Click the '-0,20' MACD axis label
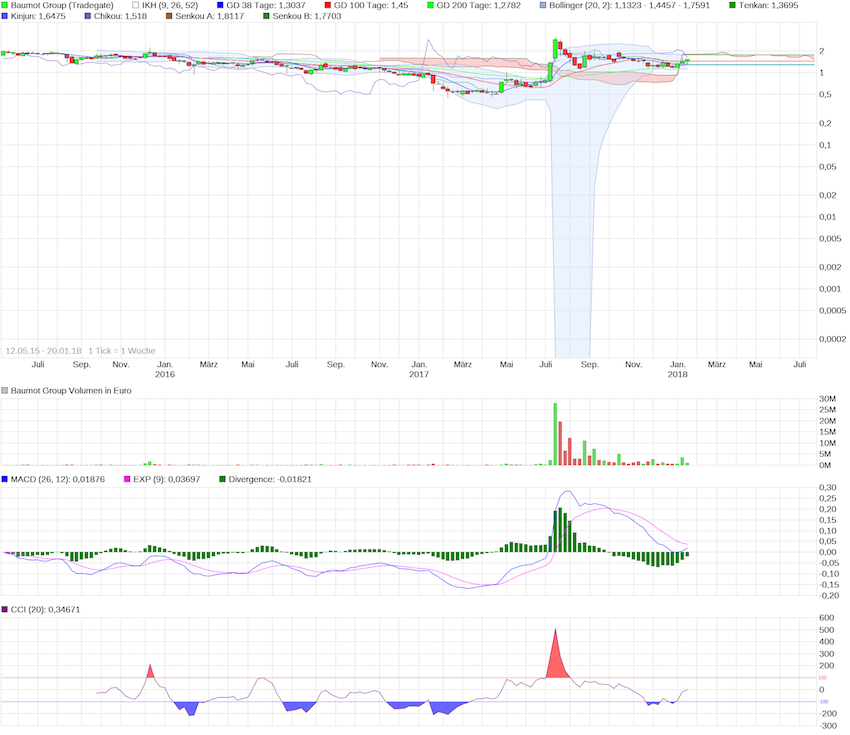This screenshot has width=850, height=735. [829, 596]
